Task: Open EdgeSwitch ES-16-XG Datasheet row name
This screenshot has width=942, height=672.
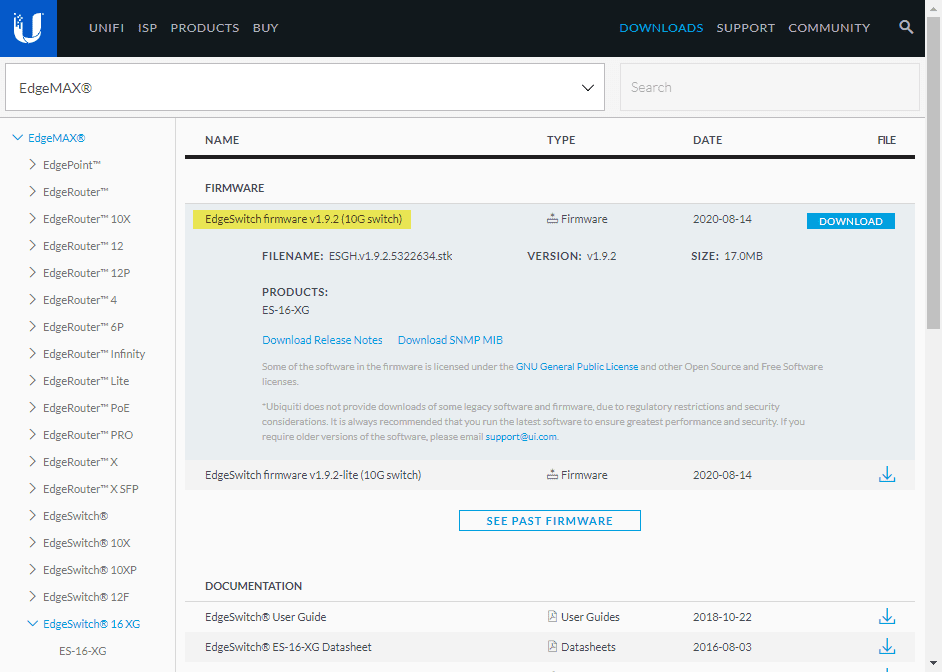Action: [x=288, y=647]
